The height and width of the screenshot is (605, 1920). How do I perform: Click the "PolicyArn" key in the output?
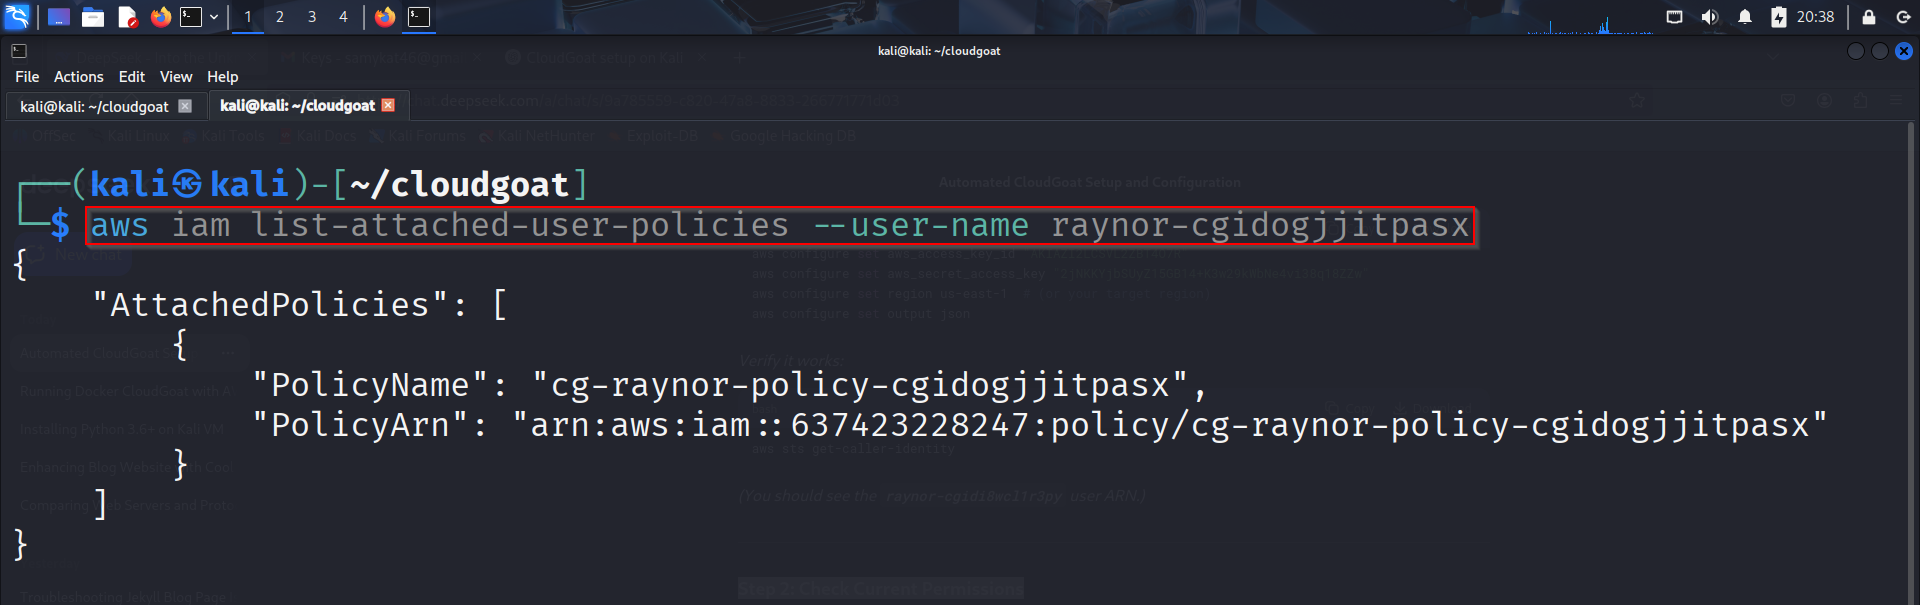[360, 425]
